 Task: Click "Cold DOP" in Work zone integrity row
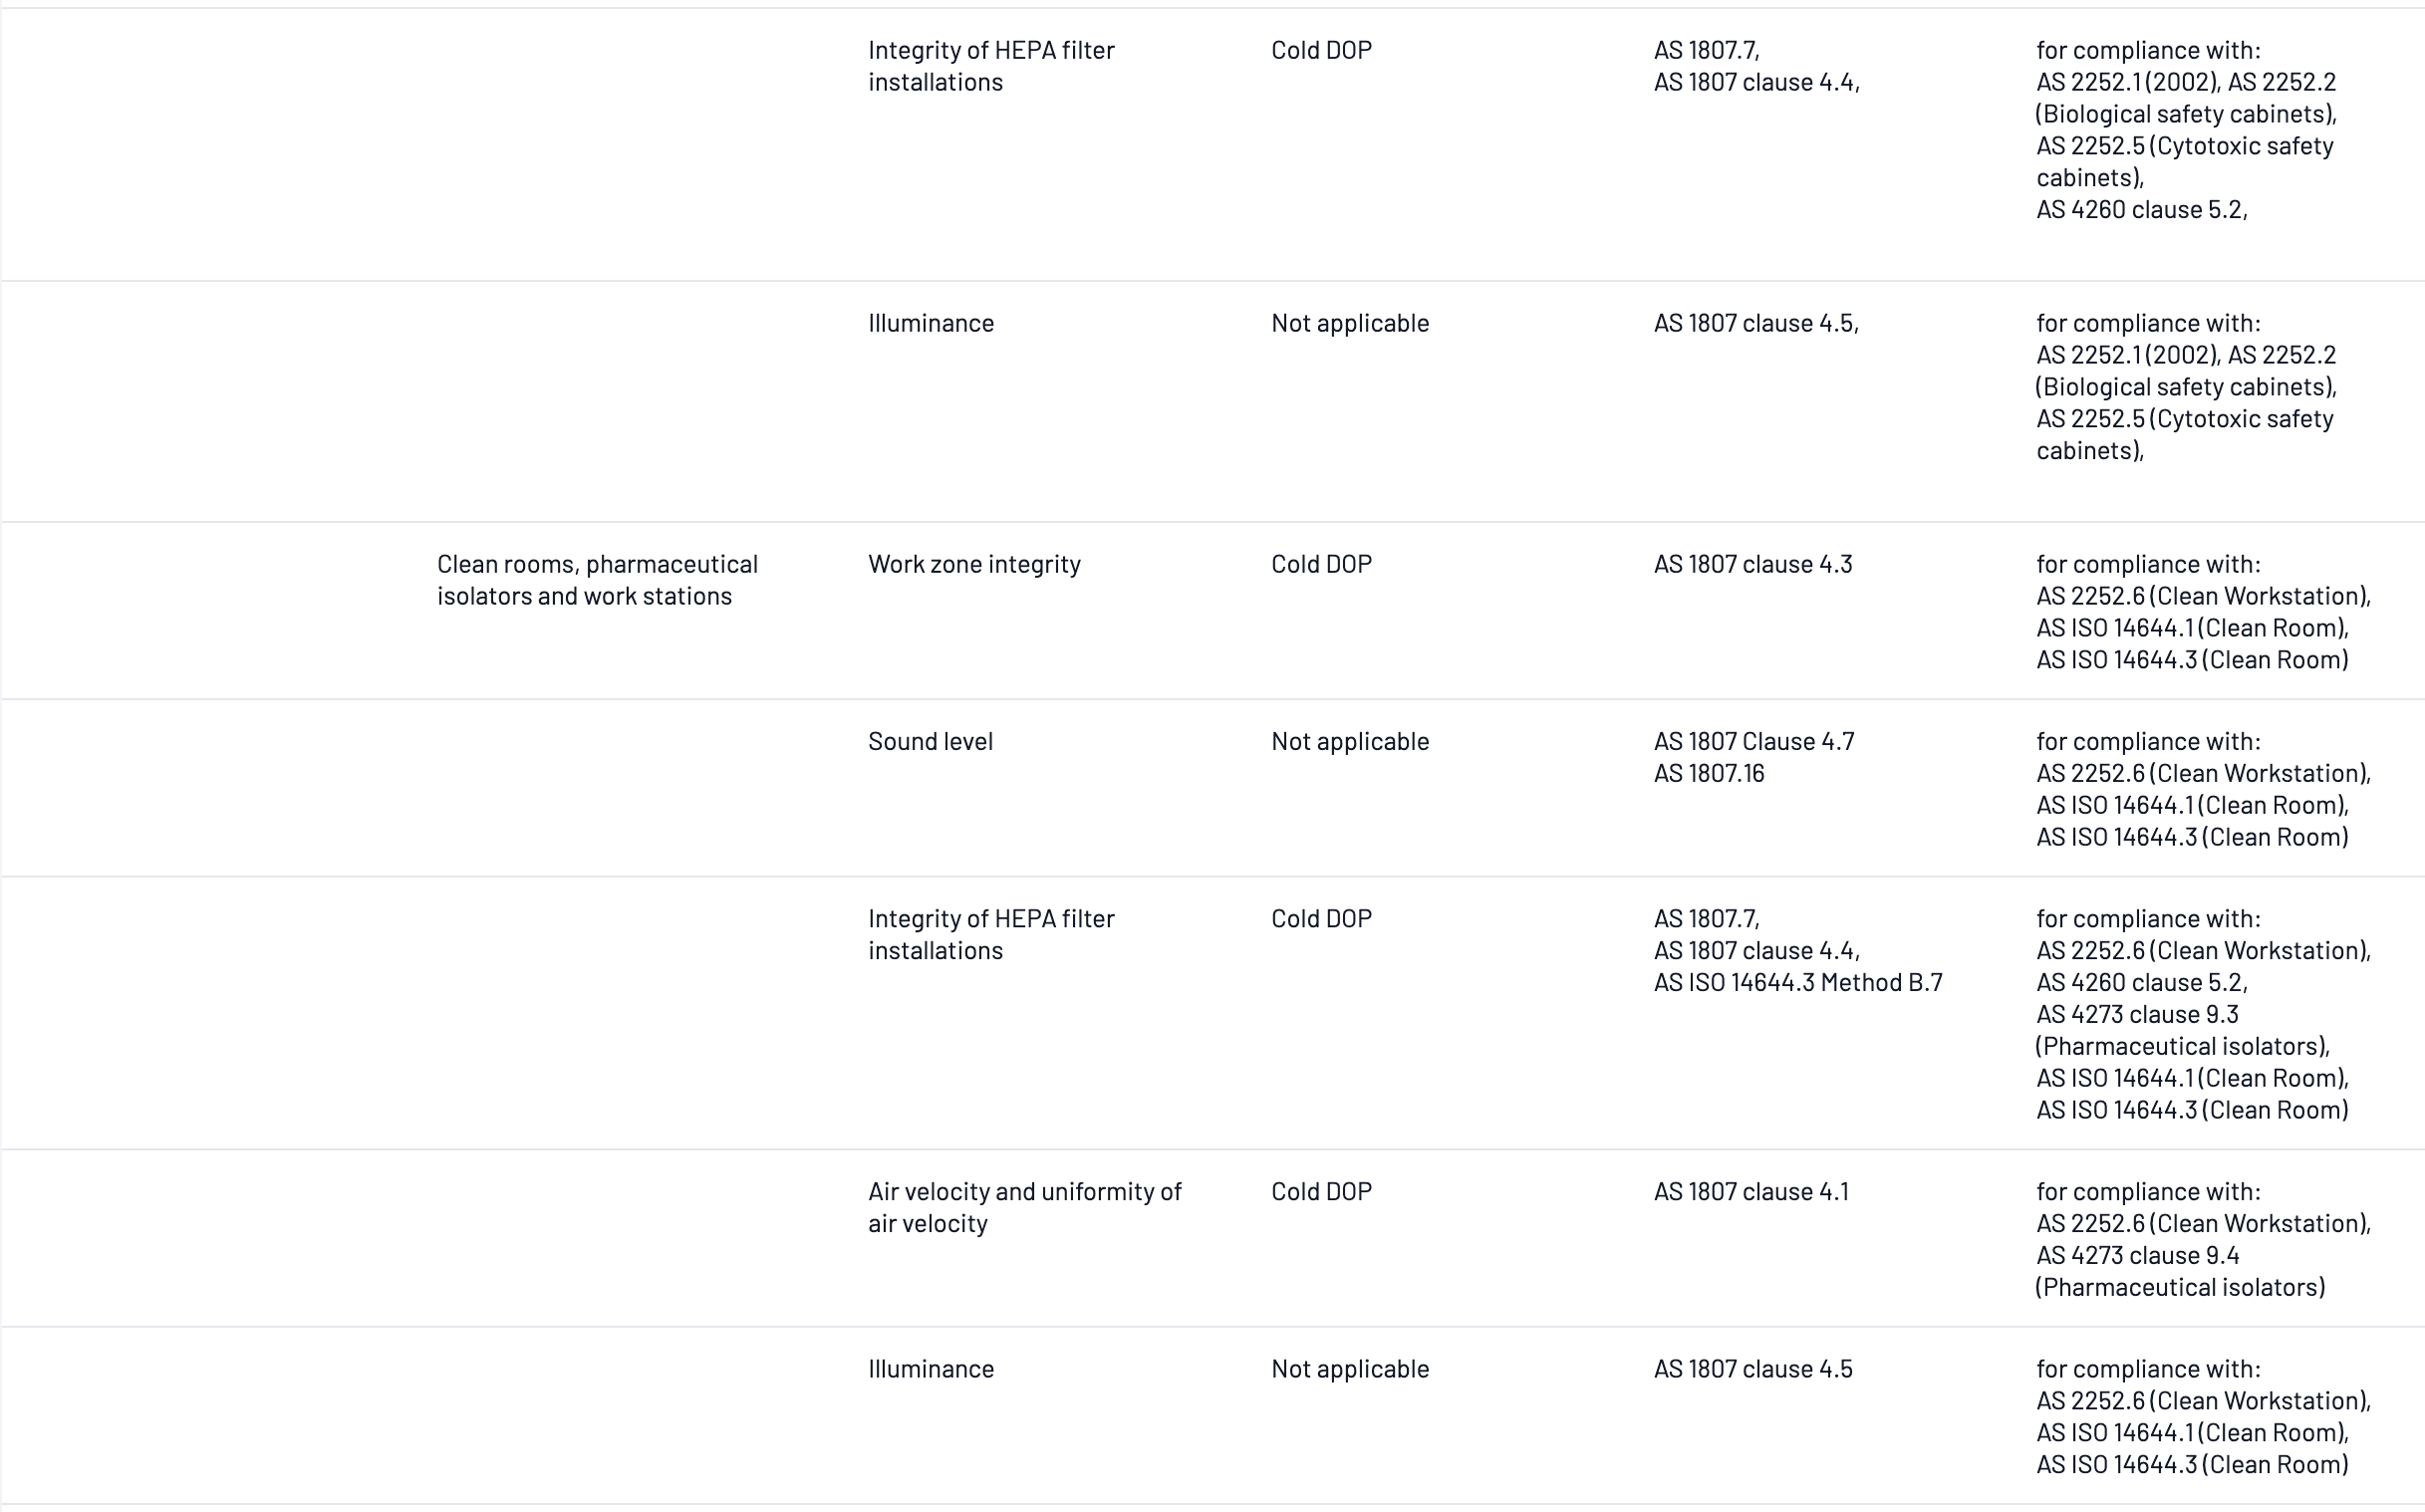point(1321,564)
